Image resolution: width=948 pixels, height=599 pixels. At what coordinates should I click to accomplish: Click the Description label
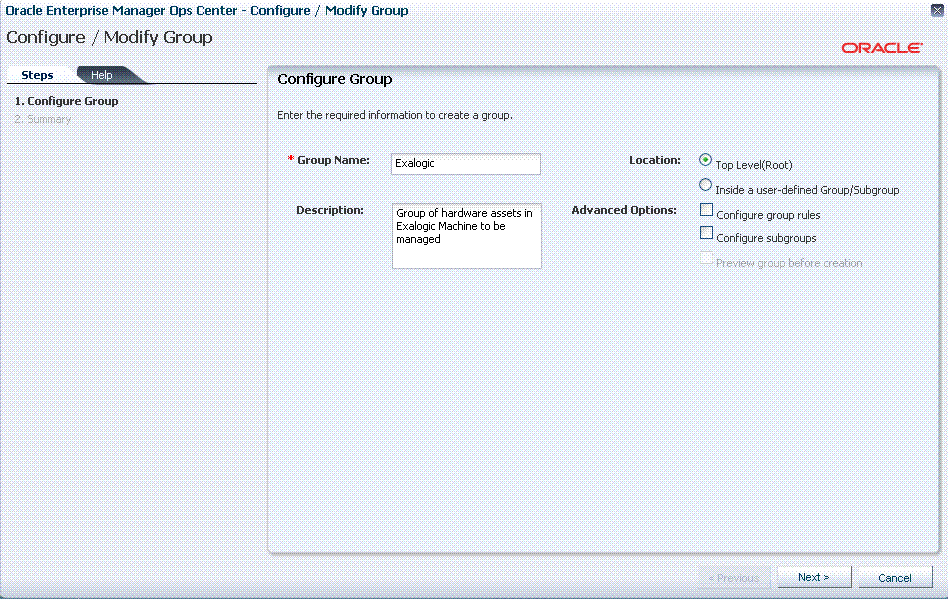click(x=330, y=210)
